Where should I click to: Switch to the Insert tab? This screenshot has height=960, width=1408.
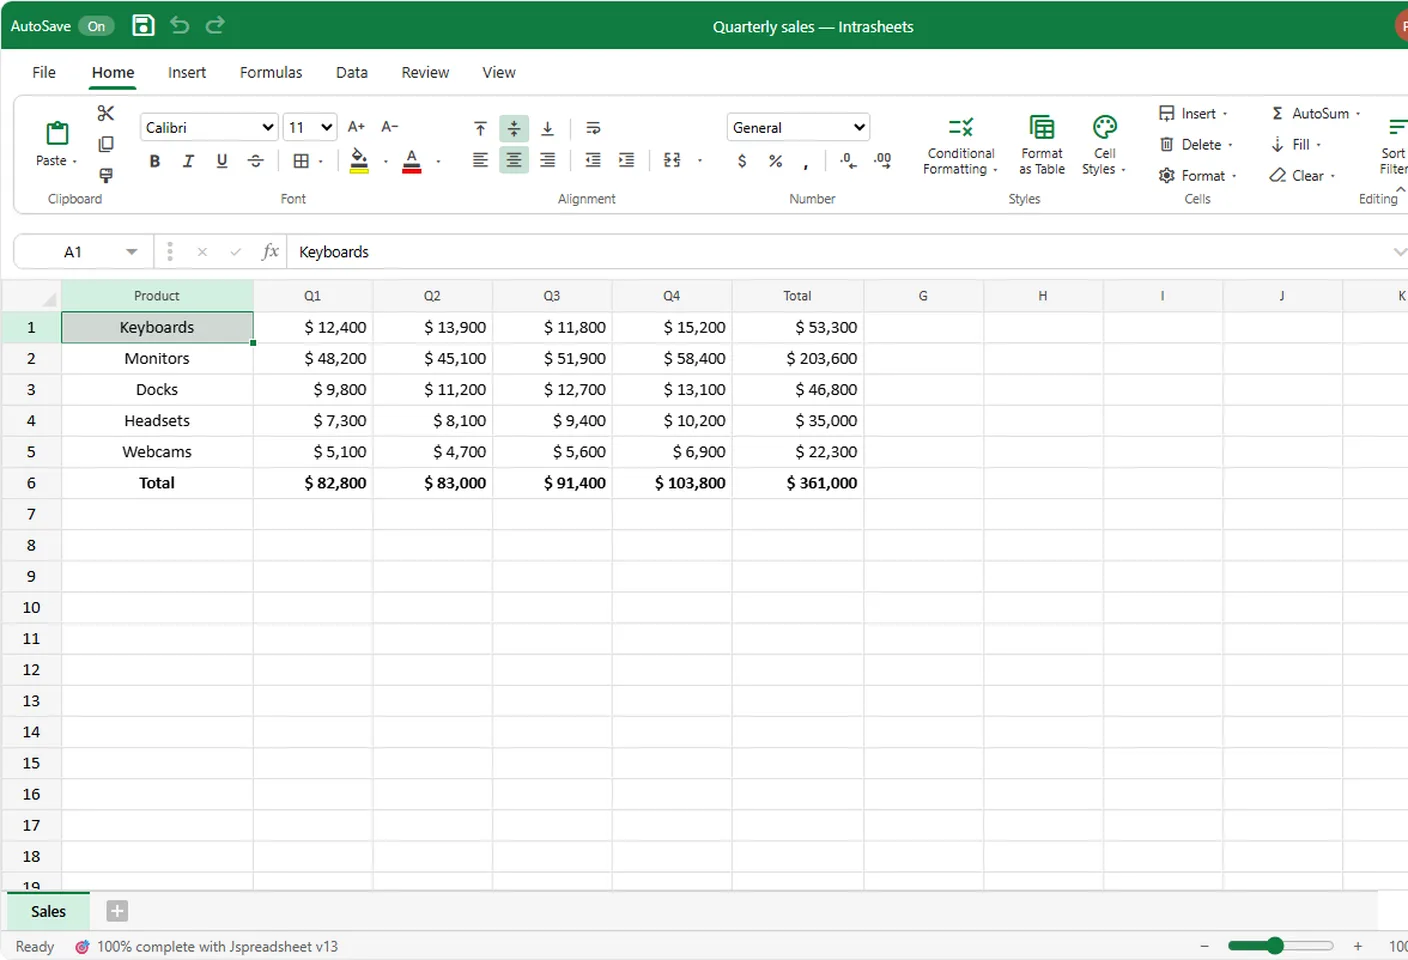pos(187,72)
